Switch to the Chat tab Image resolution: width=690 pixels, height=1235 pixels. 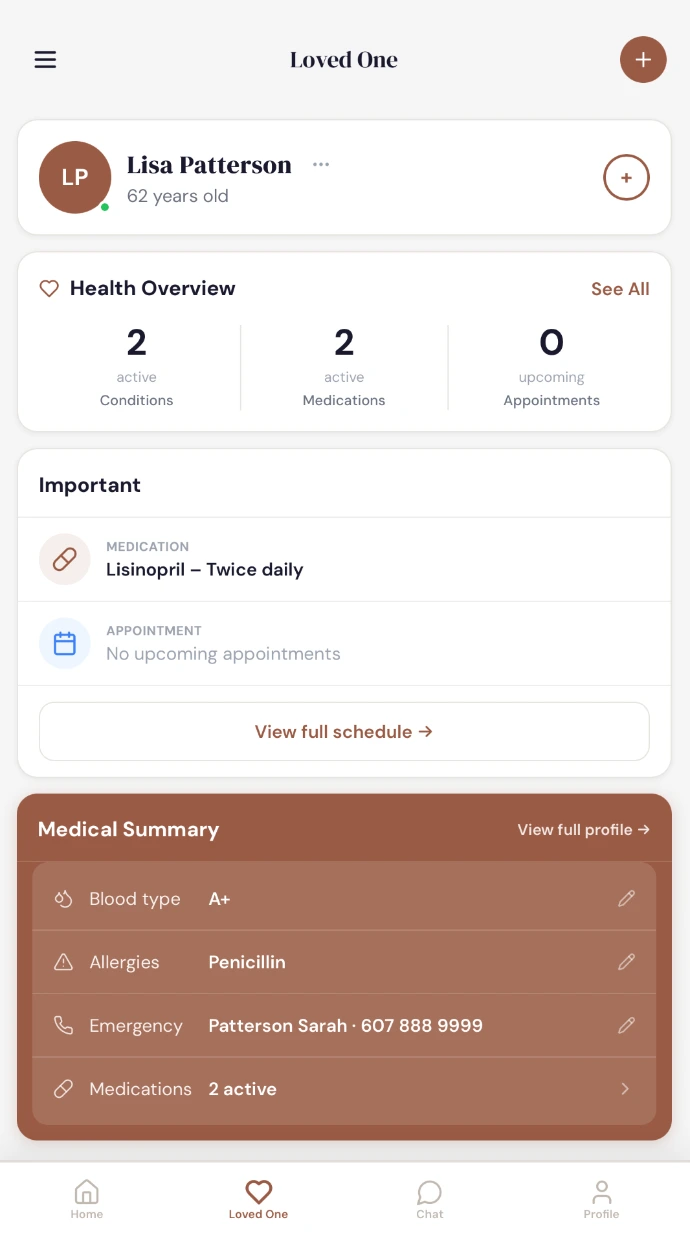430,1199
